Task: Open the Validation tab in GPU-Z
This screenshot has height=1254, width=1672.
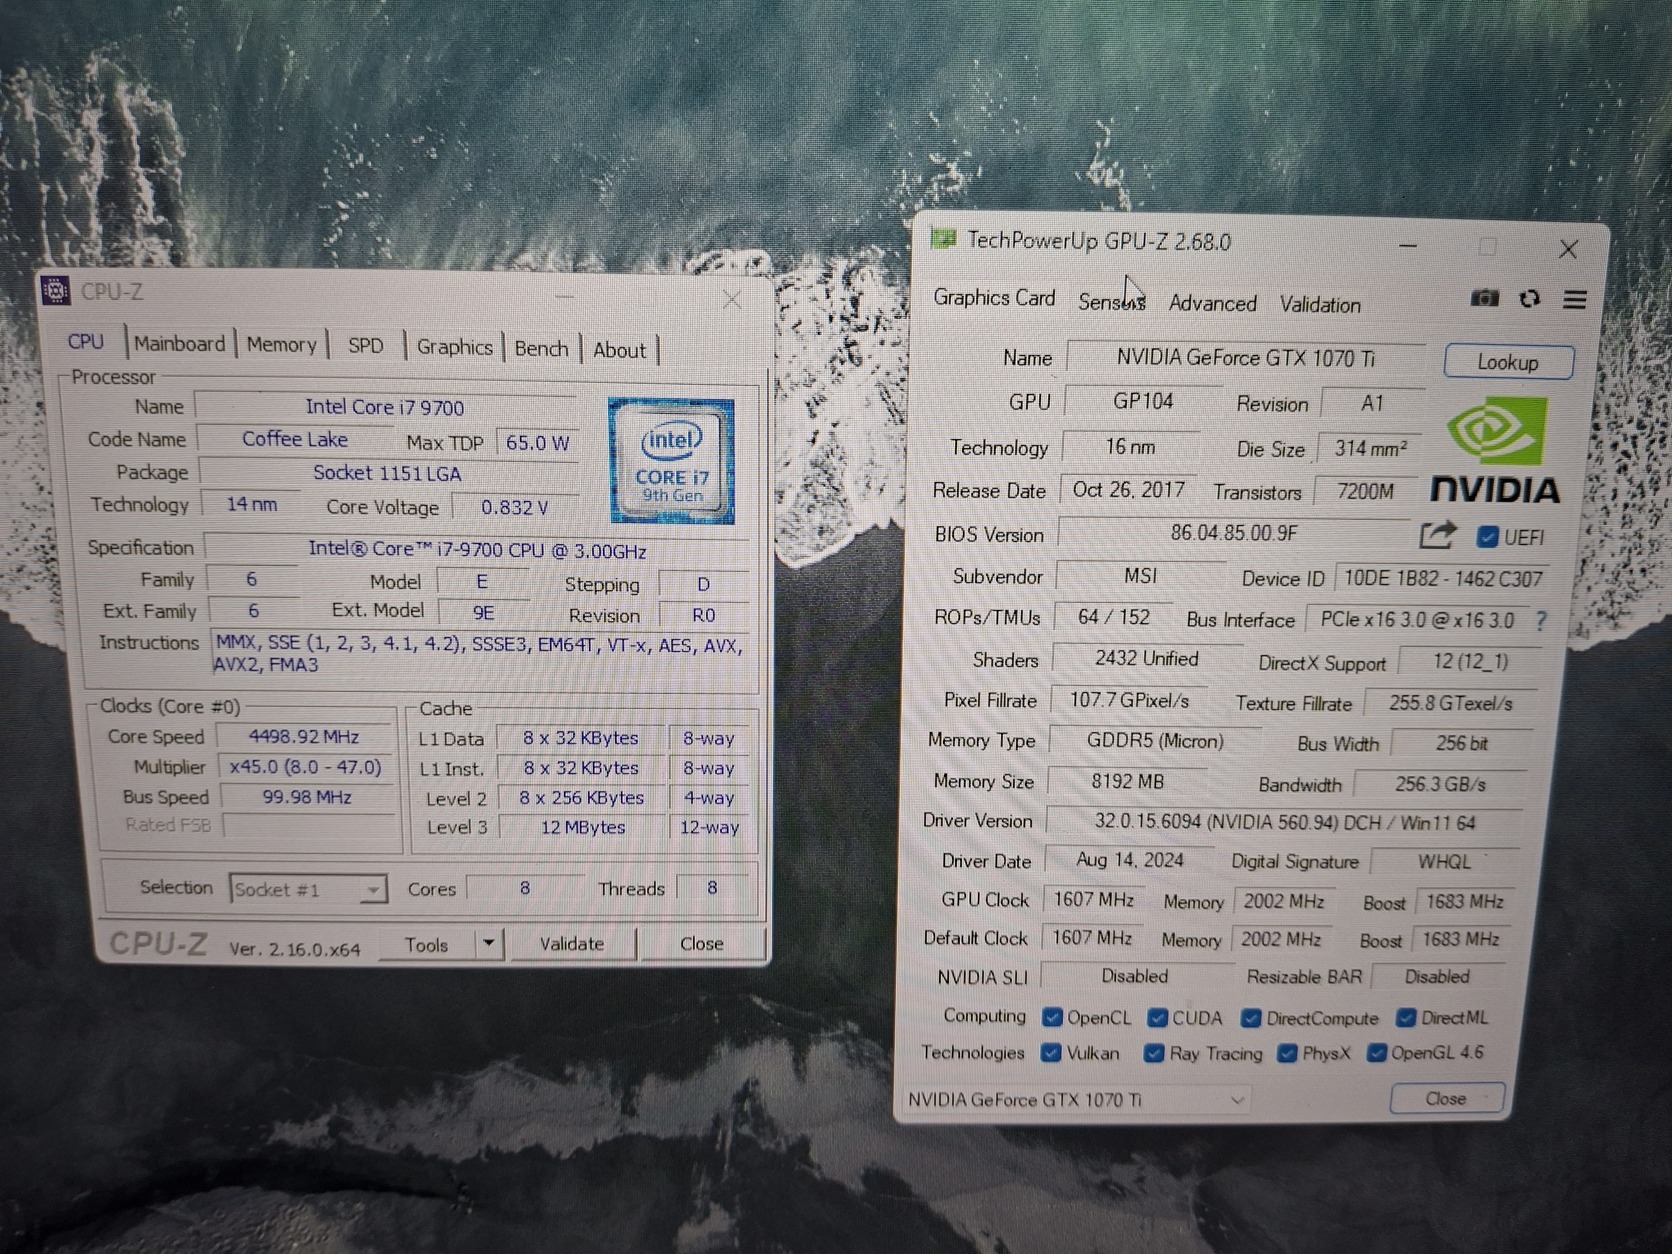Action: click(1320, 305)
